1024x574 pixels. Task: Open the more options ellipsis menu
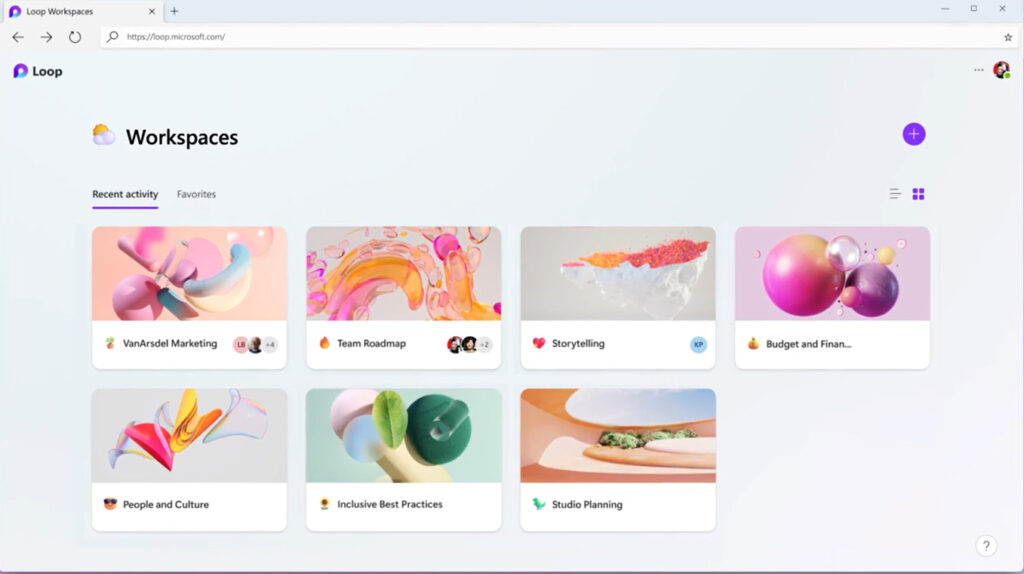click(978, 70)
